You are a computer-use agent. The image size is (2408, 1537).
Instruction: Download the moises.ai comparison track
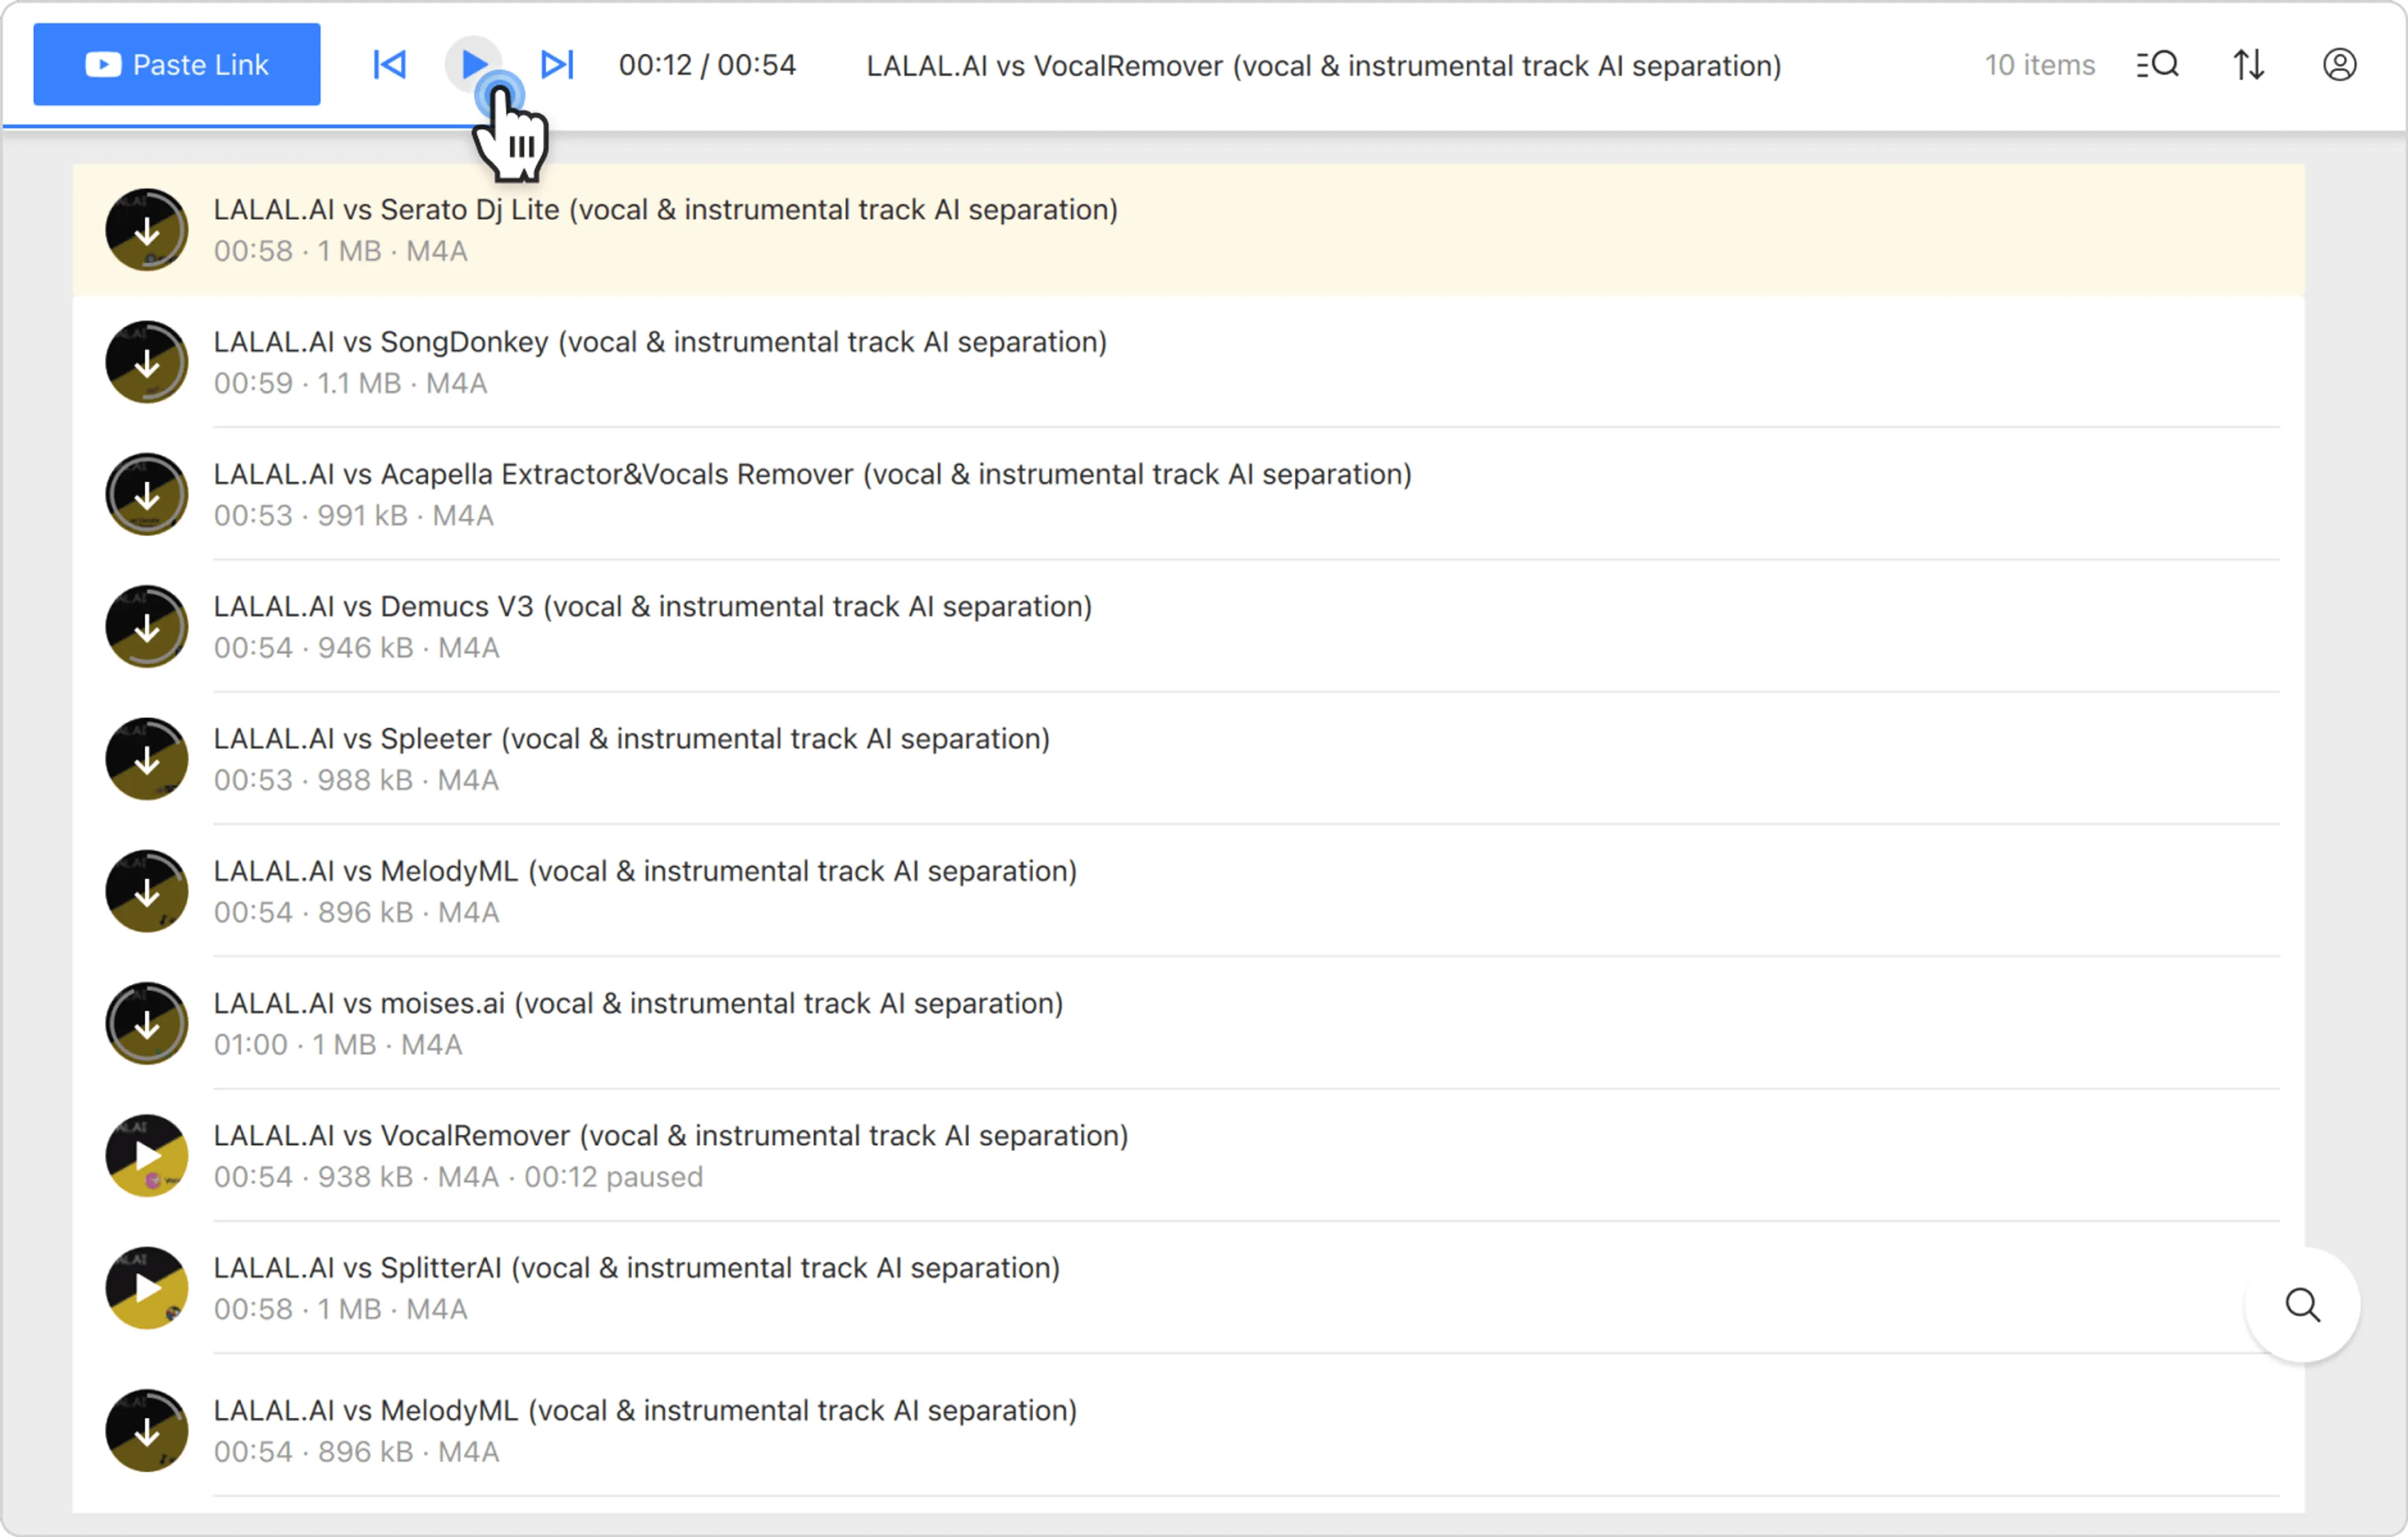point(147,1024)
